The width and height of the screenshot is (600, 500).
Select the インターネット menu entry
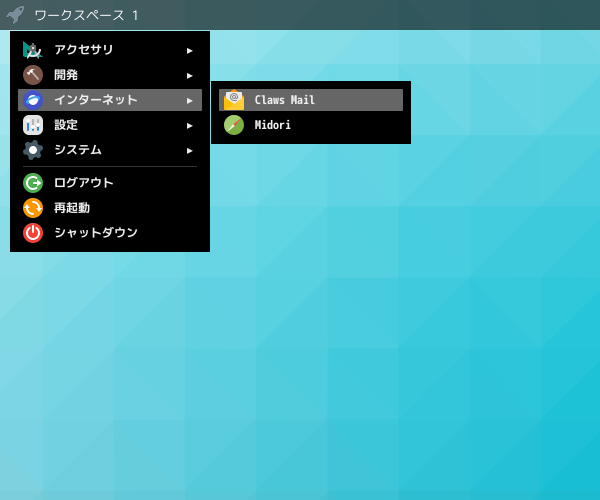coord(110,100)
